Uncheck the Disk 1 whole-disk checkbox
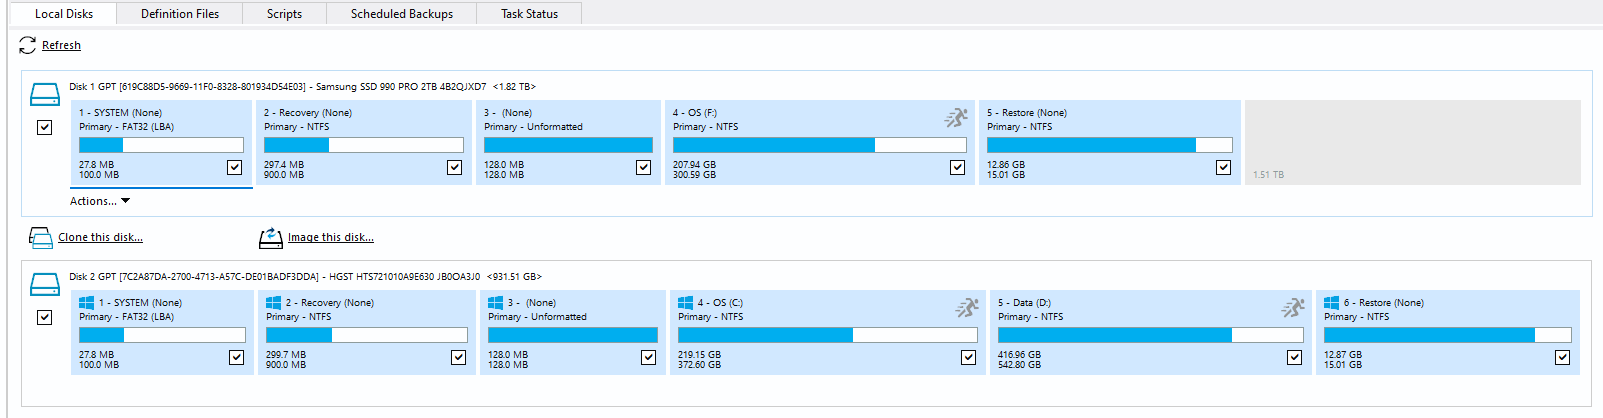 click(44, 127)
